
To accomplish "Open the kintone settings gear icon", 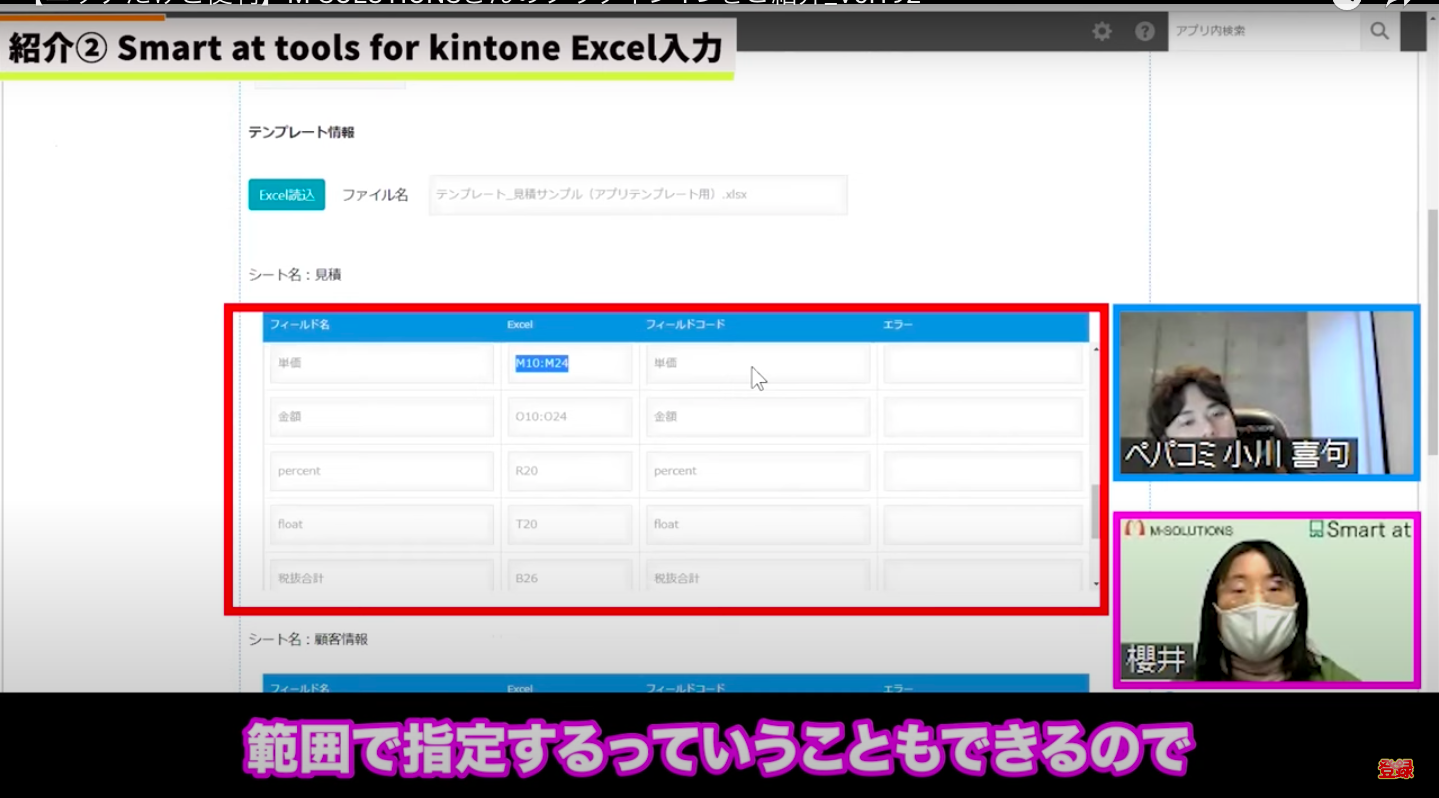I will tap(1101, 31).
